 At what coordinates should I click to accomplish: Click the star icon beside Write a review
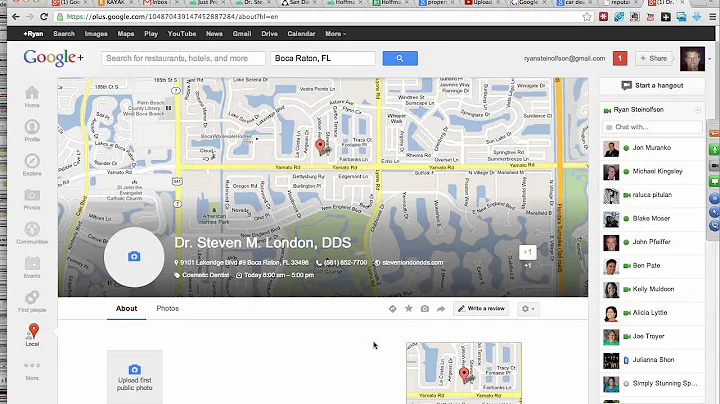(x=408, y=309)
